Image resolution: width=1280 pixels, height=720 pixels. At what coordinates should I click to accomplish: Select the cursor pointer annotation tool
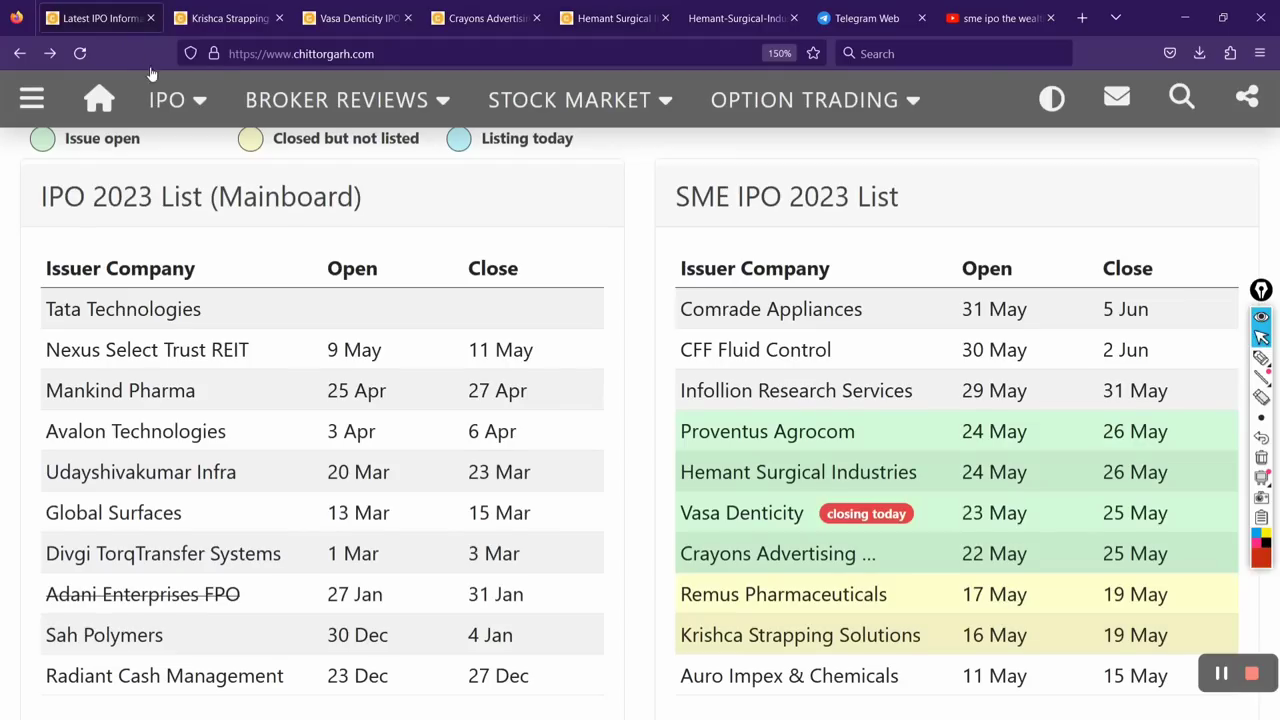point(1261,337)
